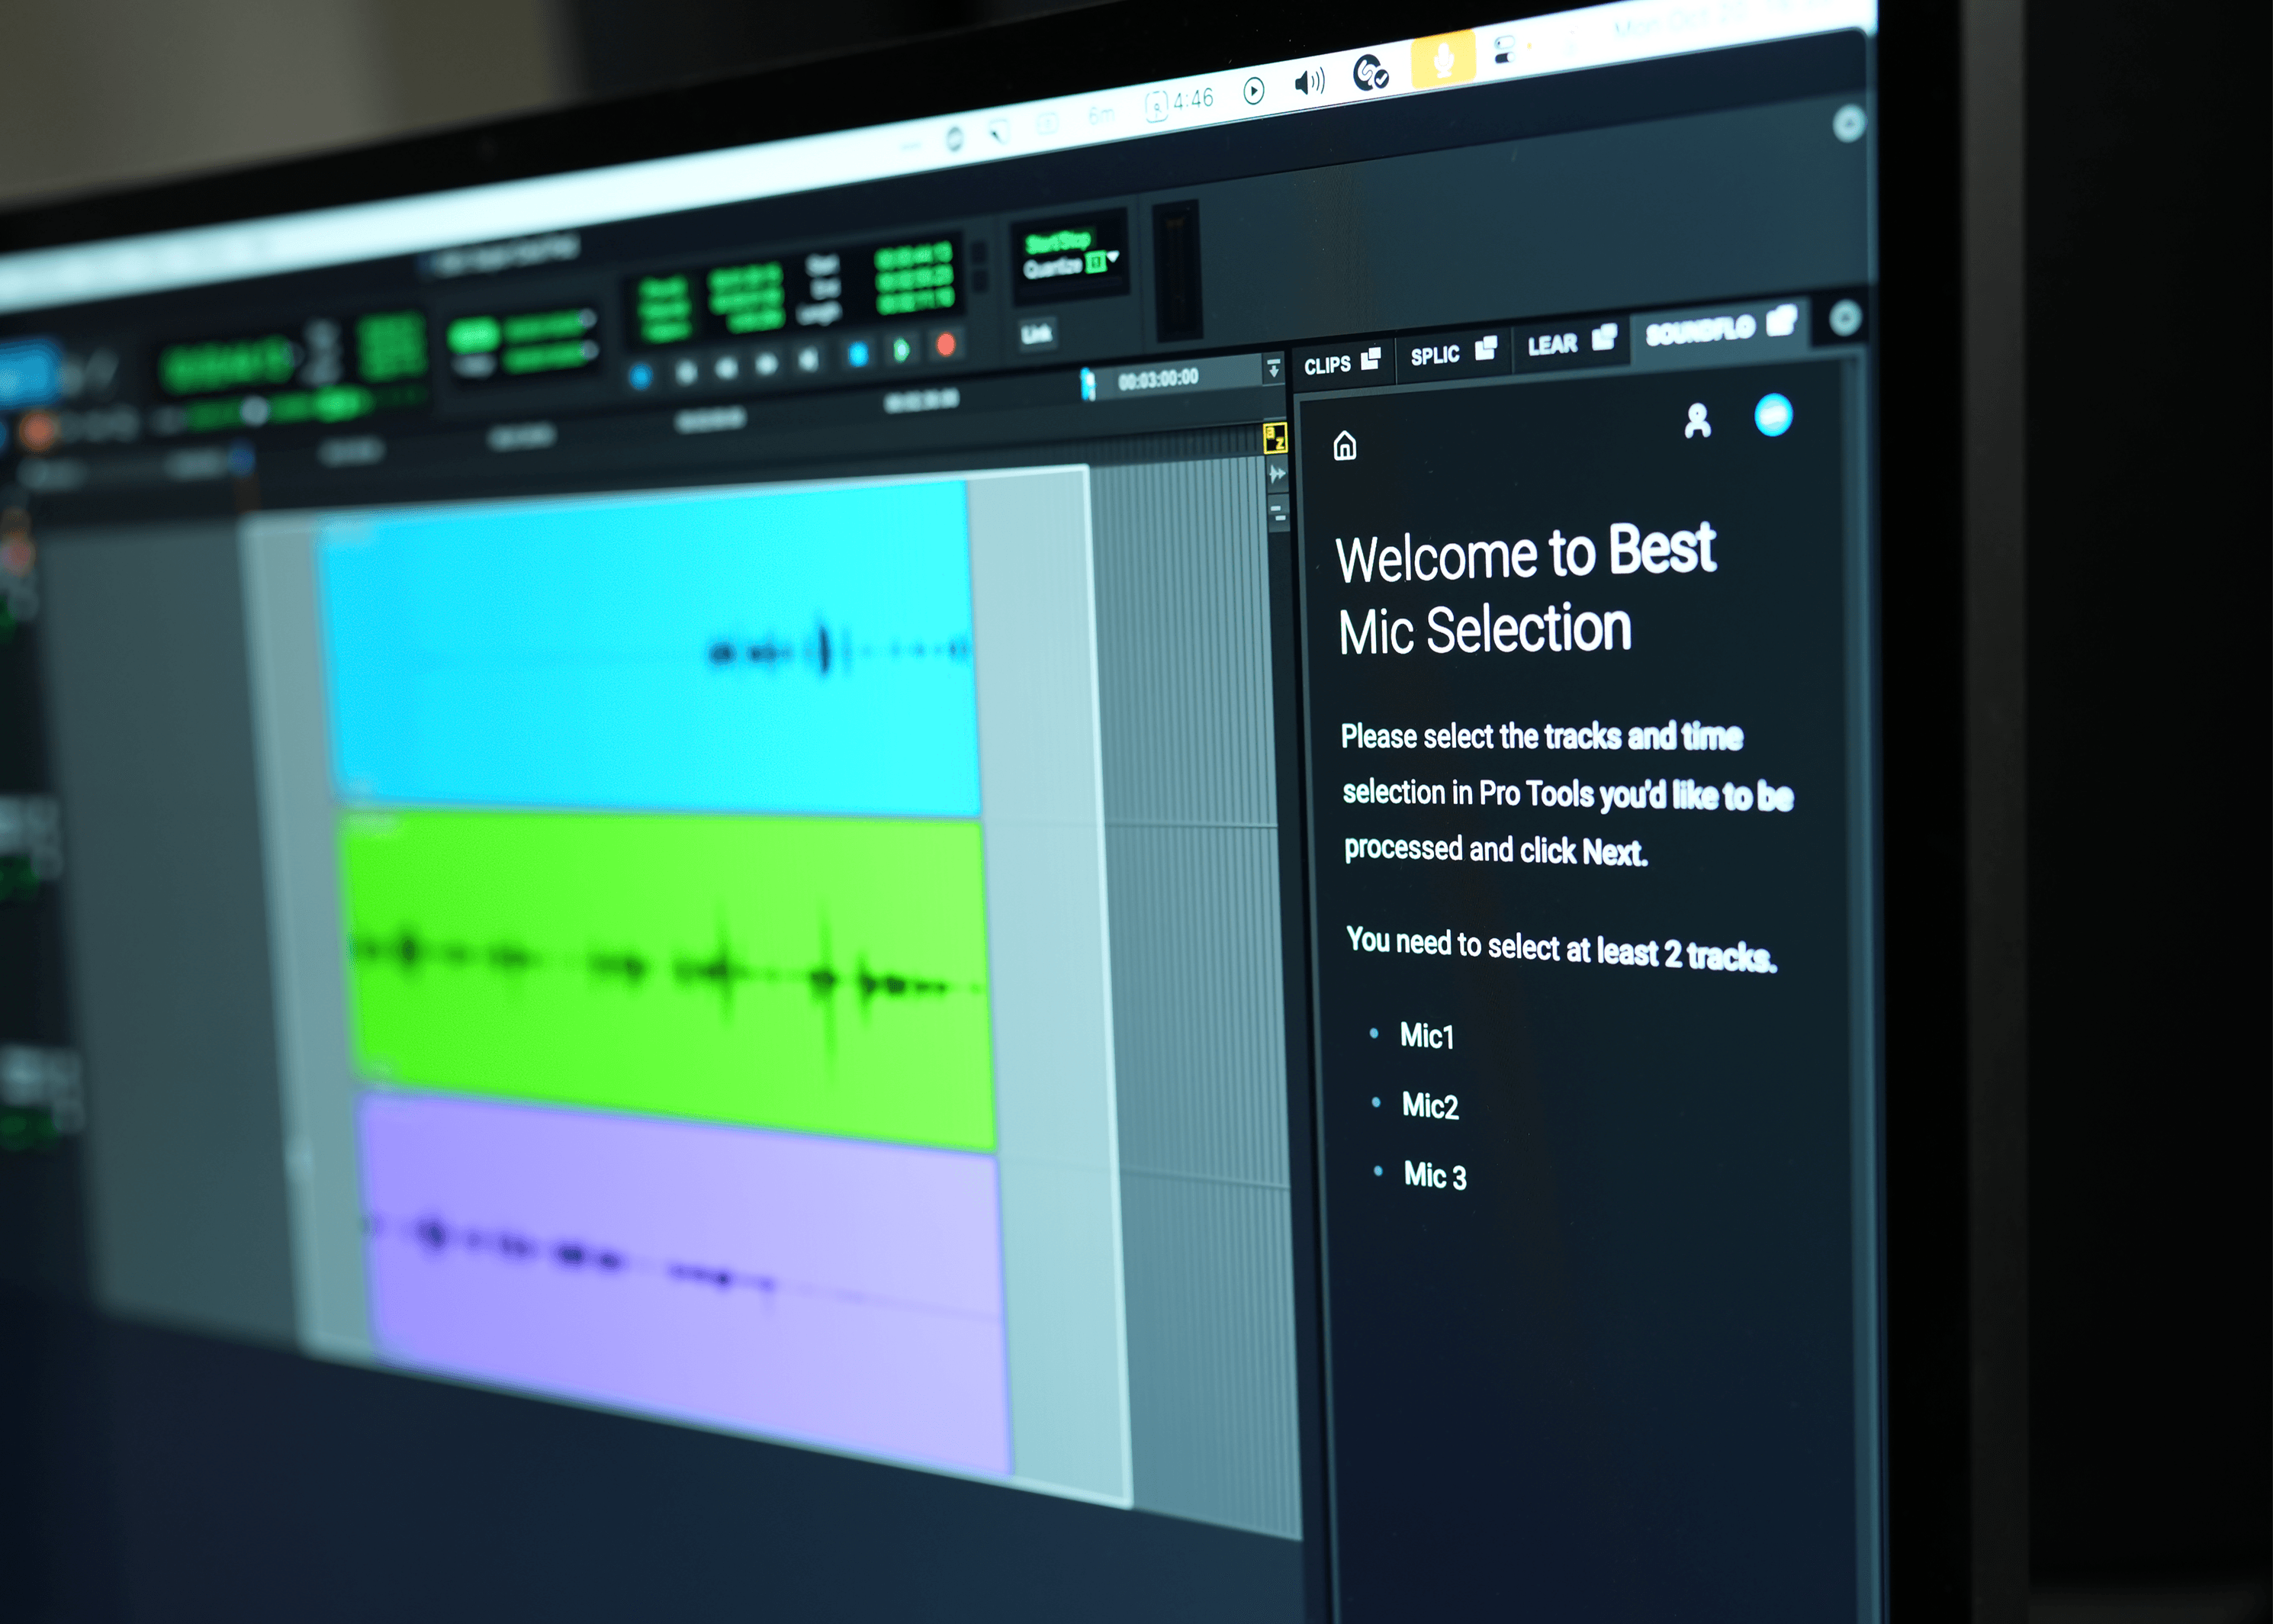Open the macOS volume icon in menu bar
The height and width of the screenshot is (1624, 2273).
pyautogui.click(x=1308, y=82)
